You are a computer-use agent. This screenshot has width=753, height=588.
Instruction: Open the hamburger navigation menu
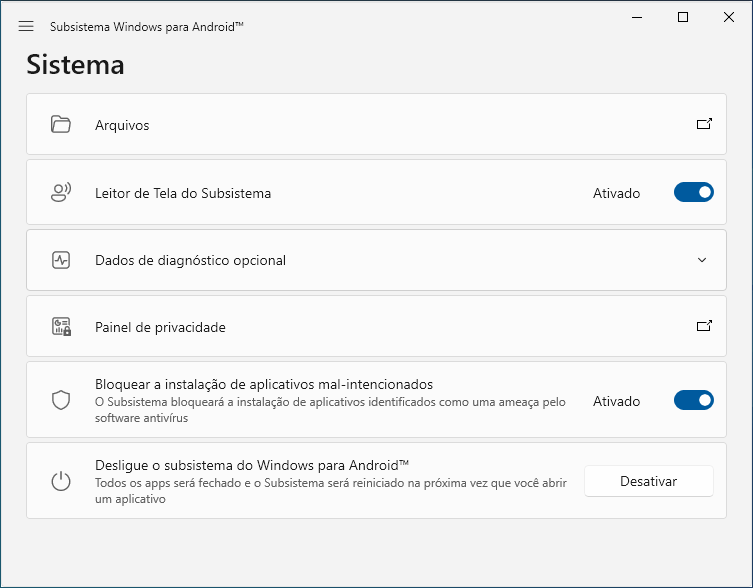pyautogui.click(x=26, y=26)
